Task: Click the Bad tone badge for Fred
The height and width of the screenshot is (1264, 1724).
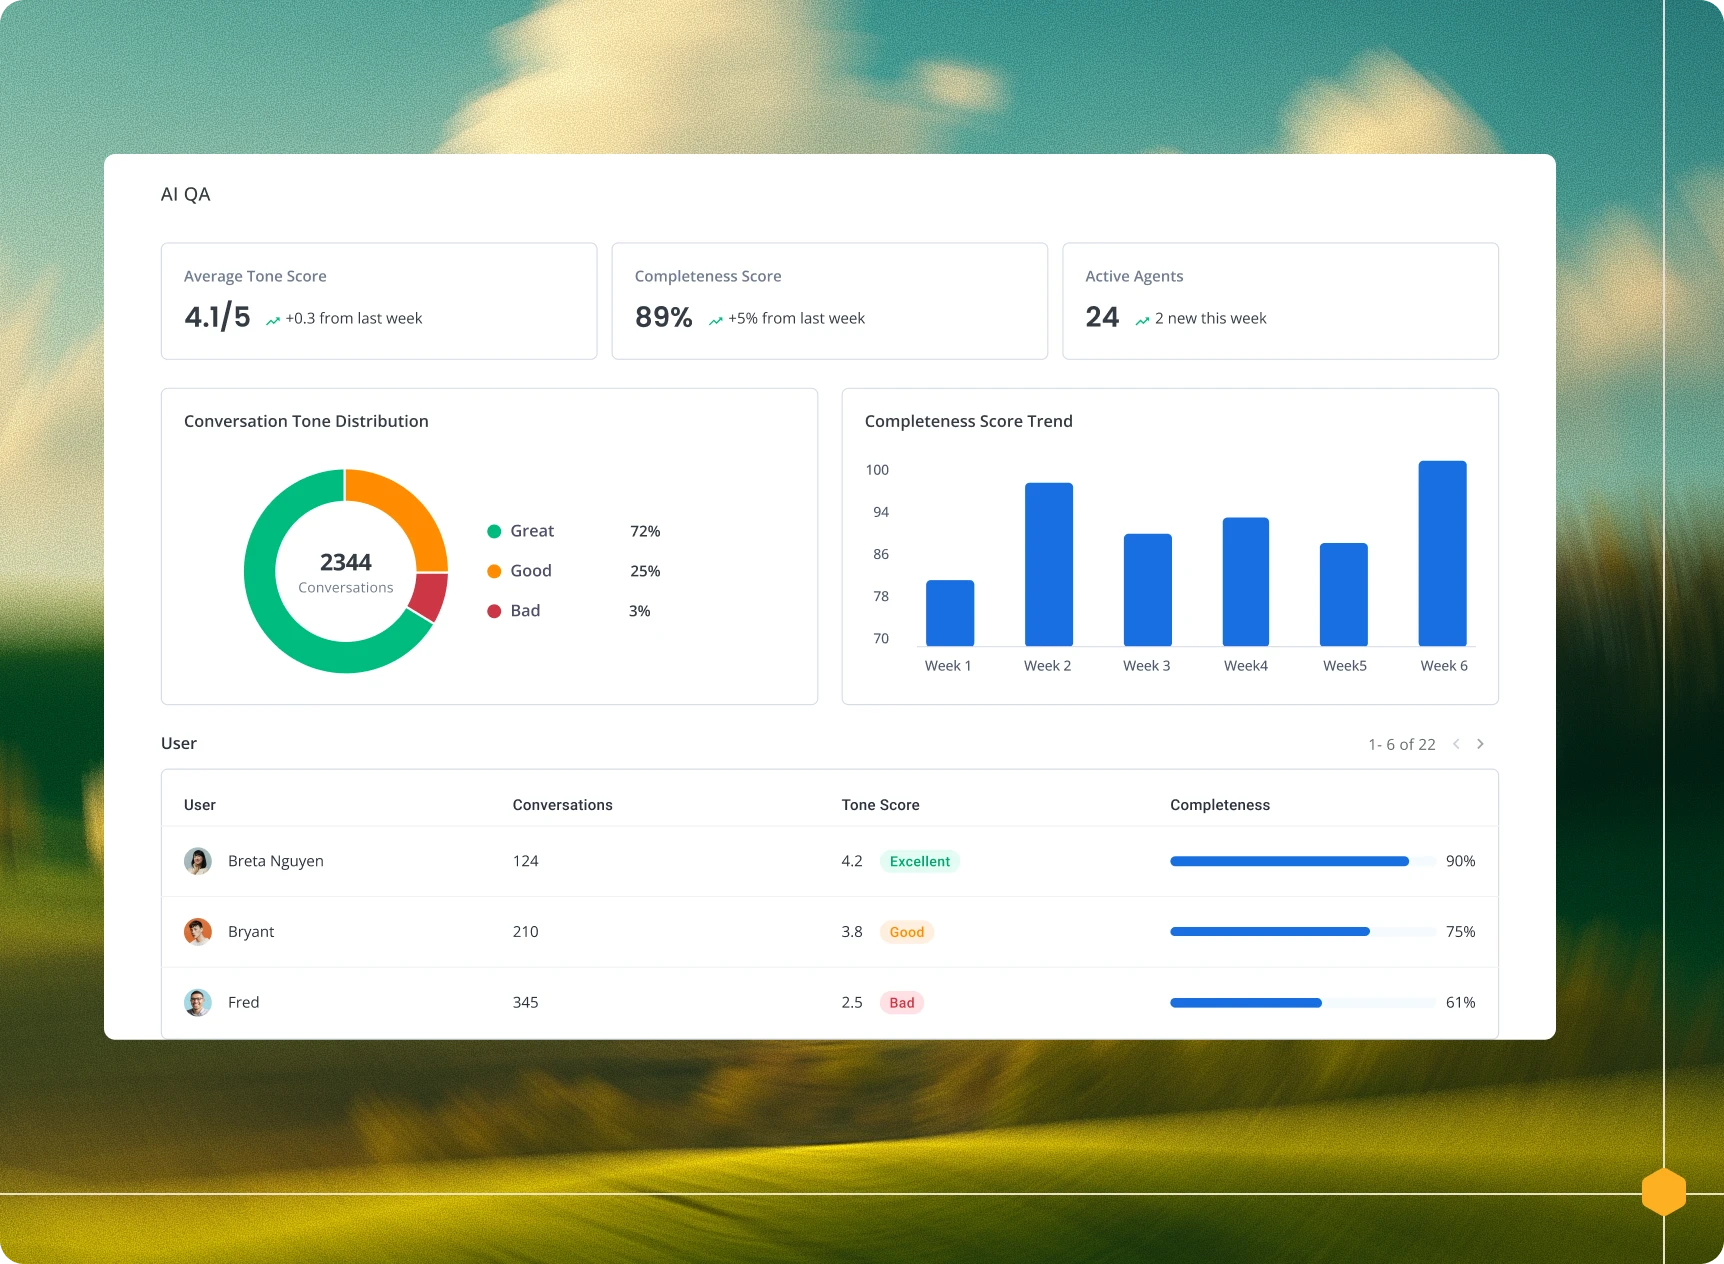Action: [x=901, y=1003]
